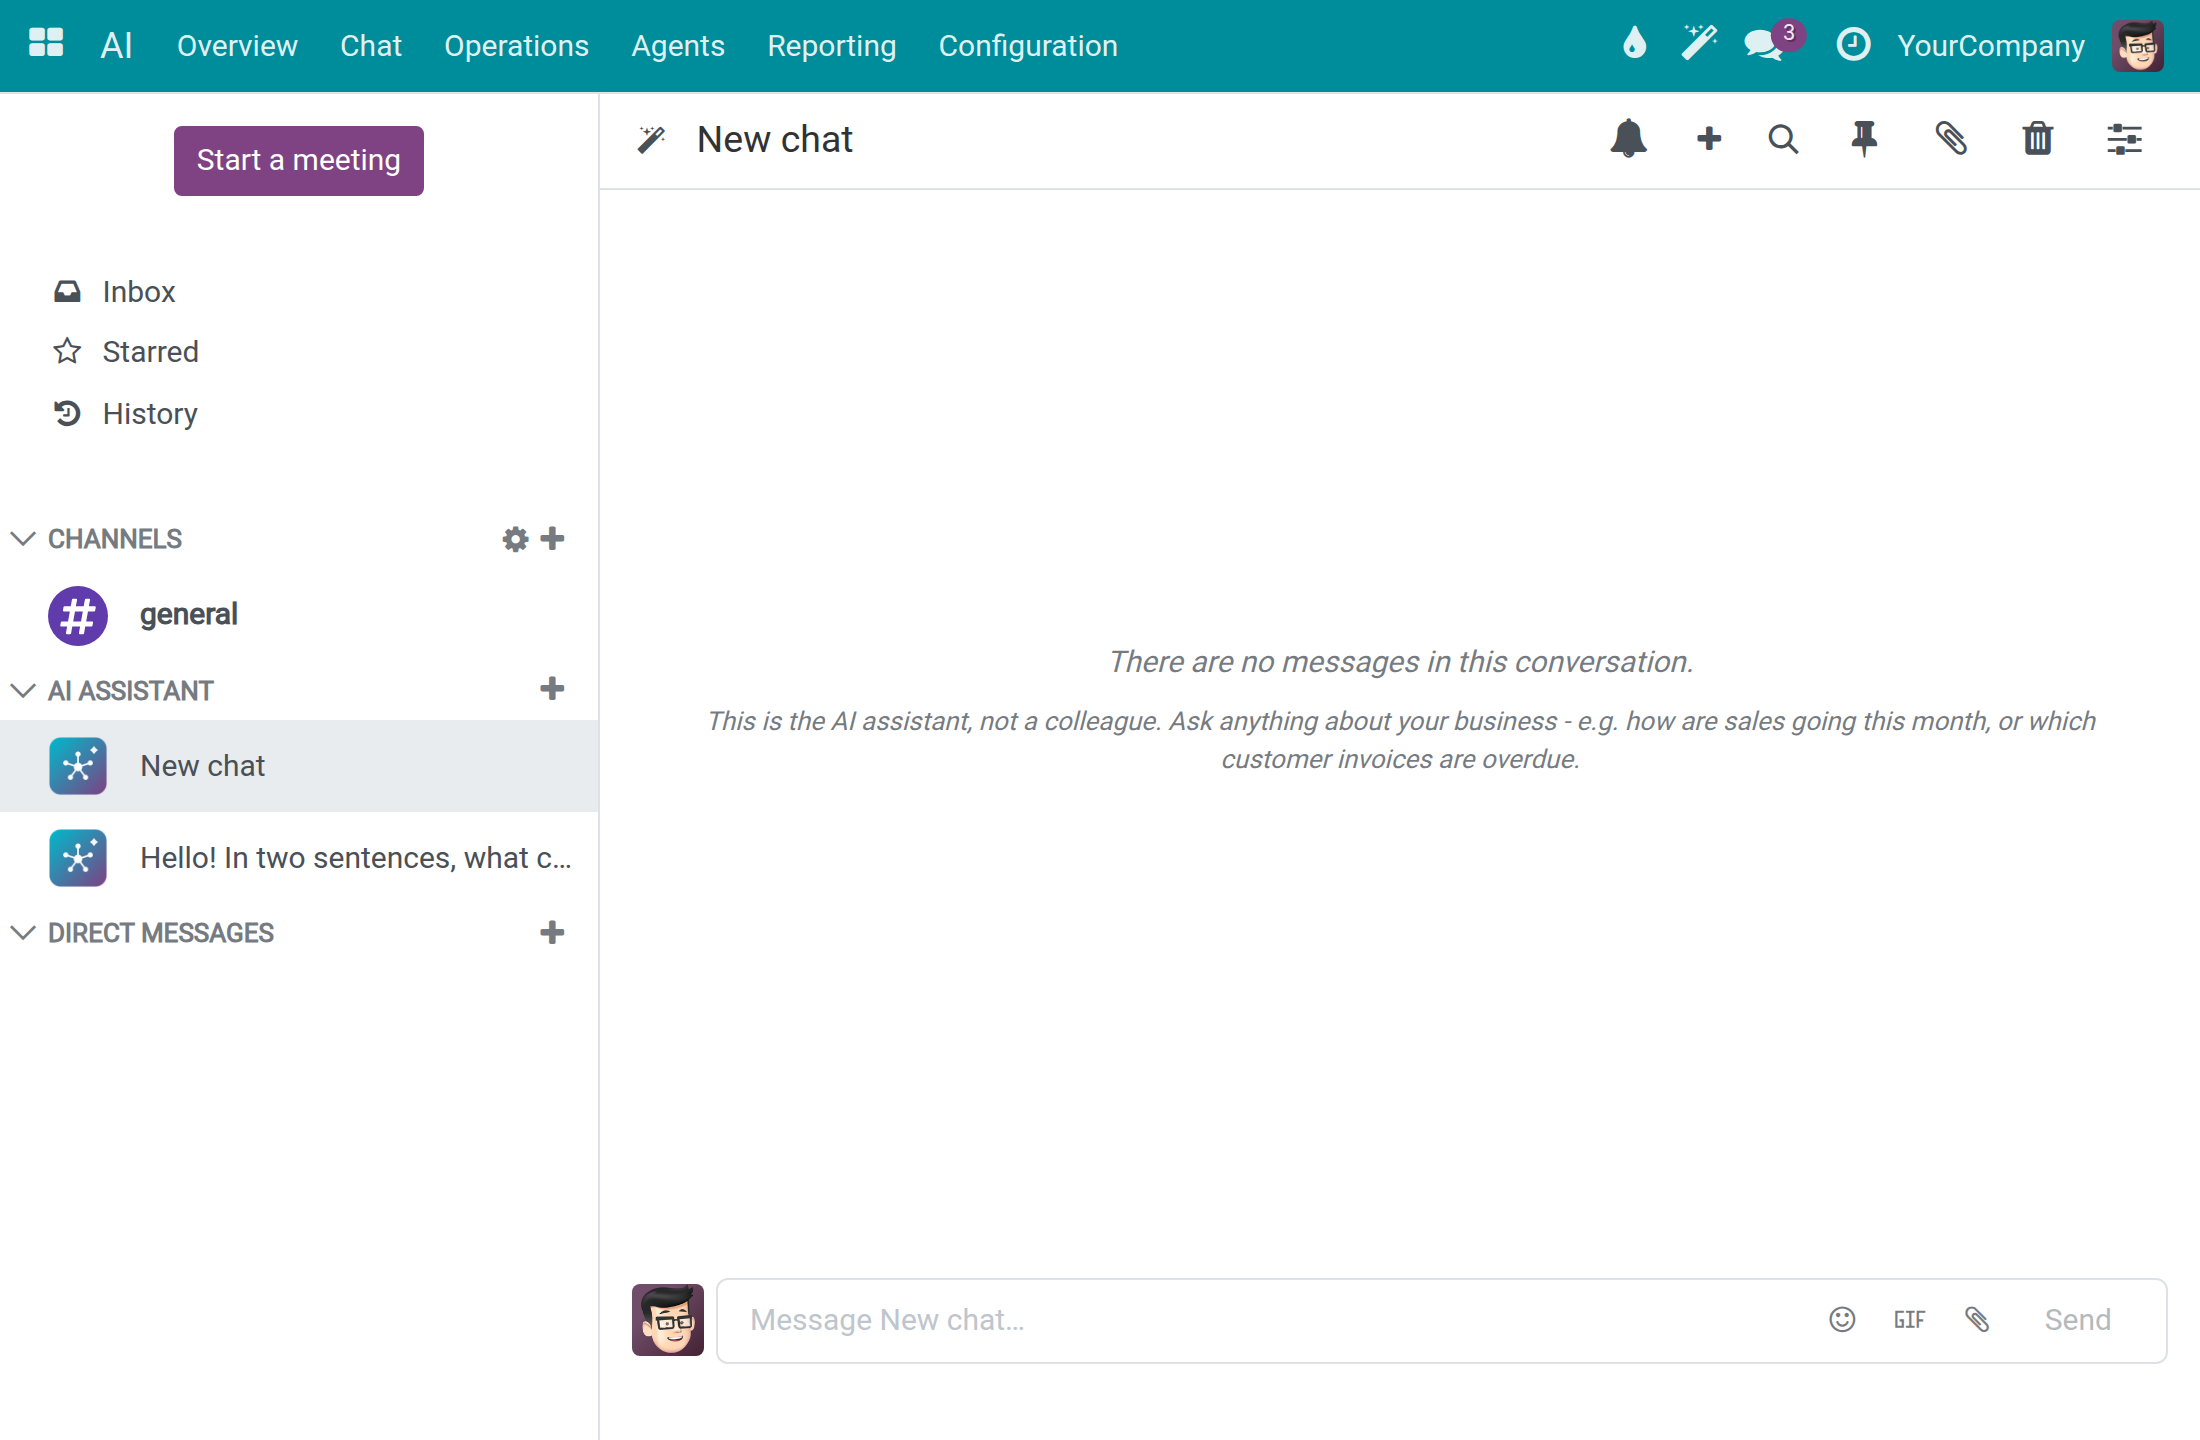This screenshot has height=1440, width=2200.
Task: Click the Send button
Action: pos(2078,1320)
